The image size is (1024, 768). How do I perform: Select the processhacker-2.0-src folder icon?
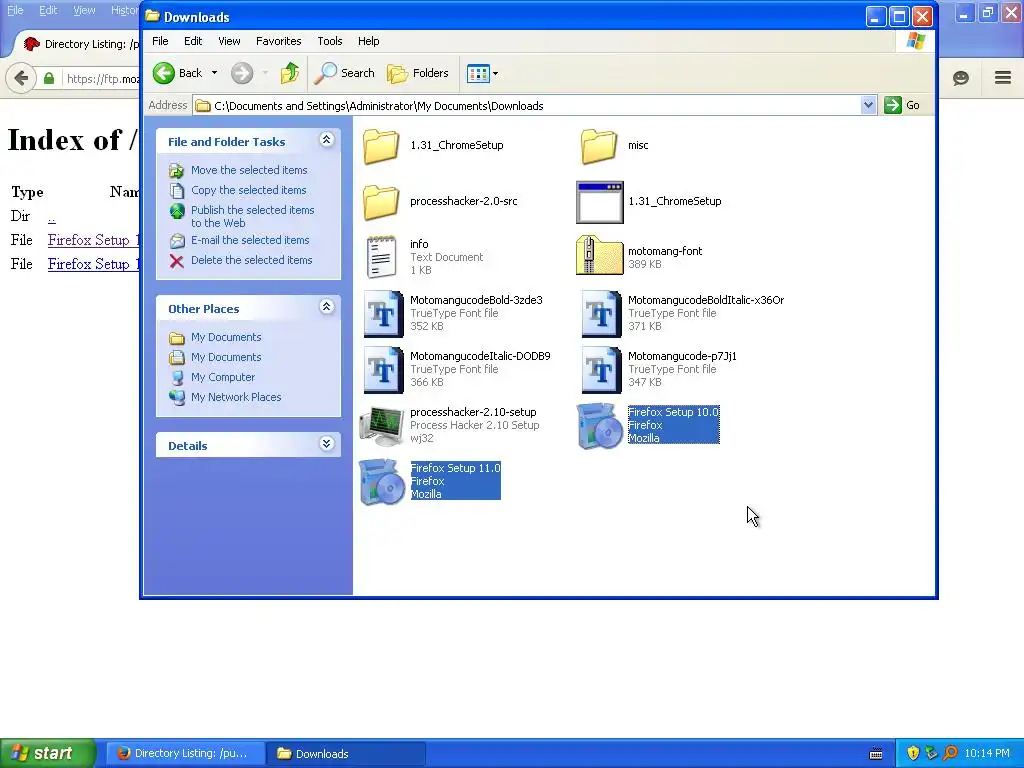pyautogui.click(x=381, y=202)
